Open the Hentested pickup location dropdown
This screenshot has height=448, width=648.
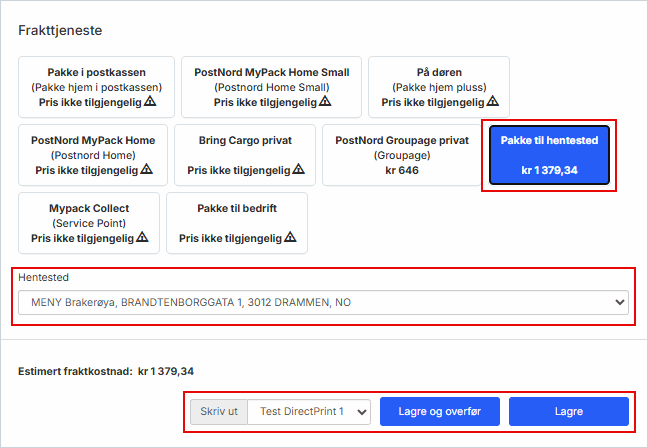click(x=321, y=302)
